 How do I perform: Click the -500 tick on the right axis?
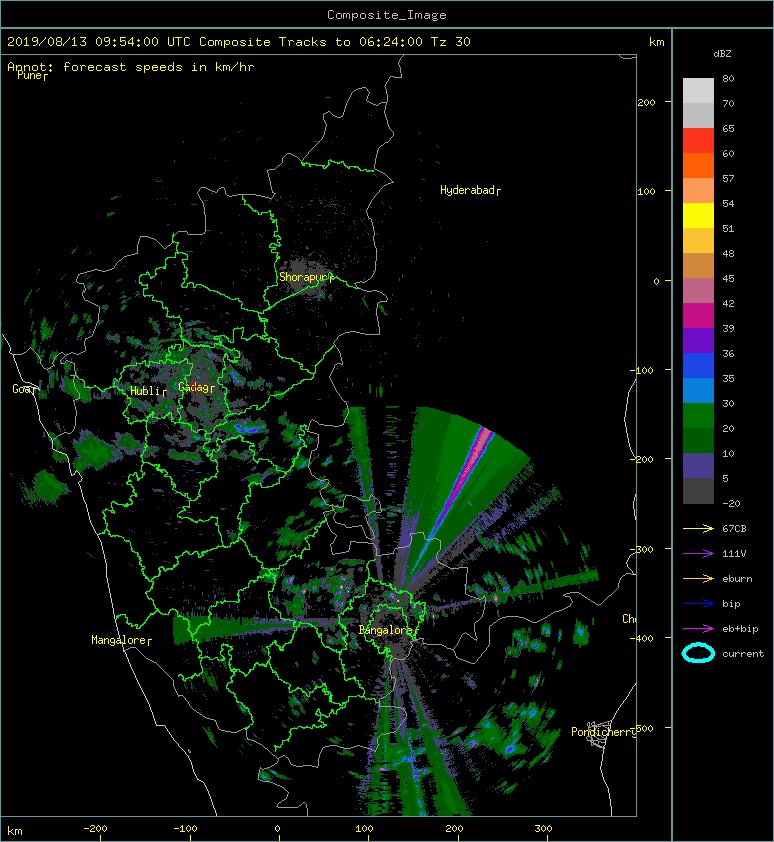click(643, 728)
